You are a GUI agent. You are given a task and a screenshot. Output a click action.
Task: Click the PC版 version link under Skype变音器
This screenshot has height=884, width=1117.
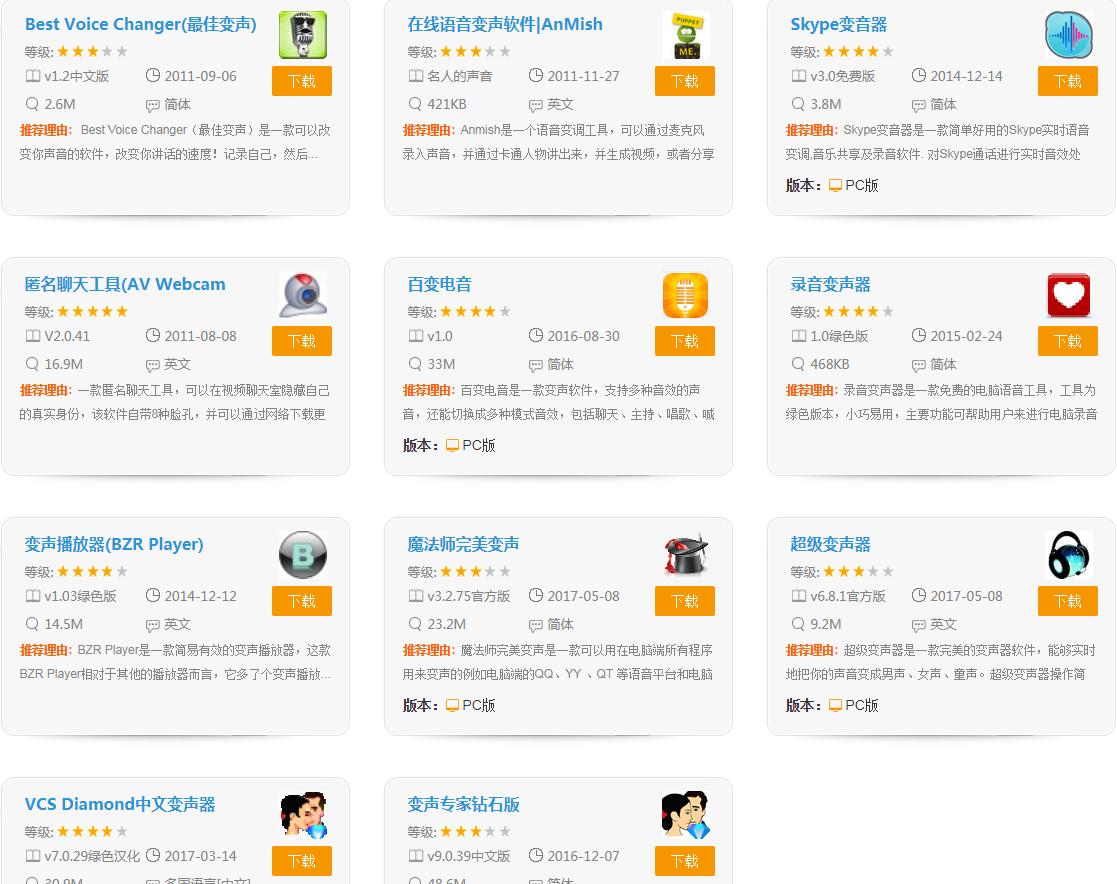click(x=853, y=185)
